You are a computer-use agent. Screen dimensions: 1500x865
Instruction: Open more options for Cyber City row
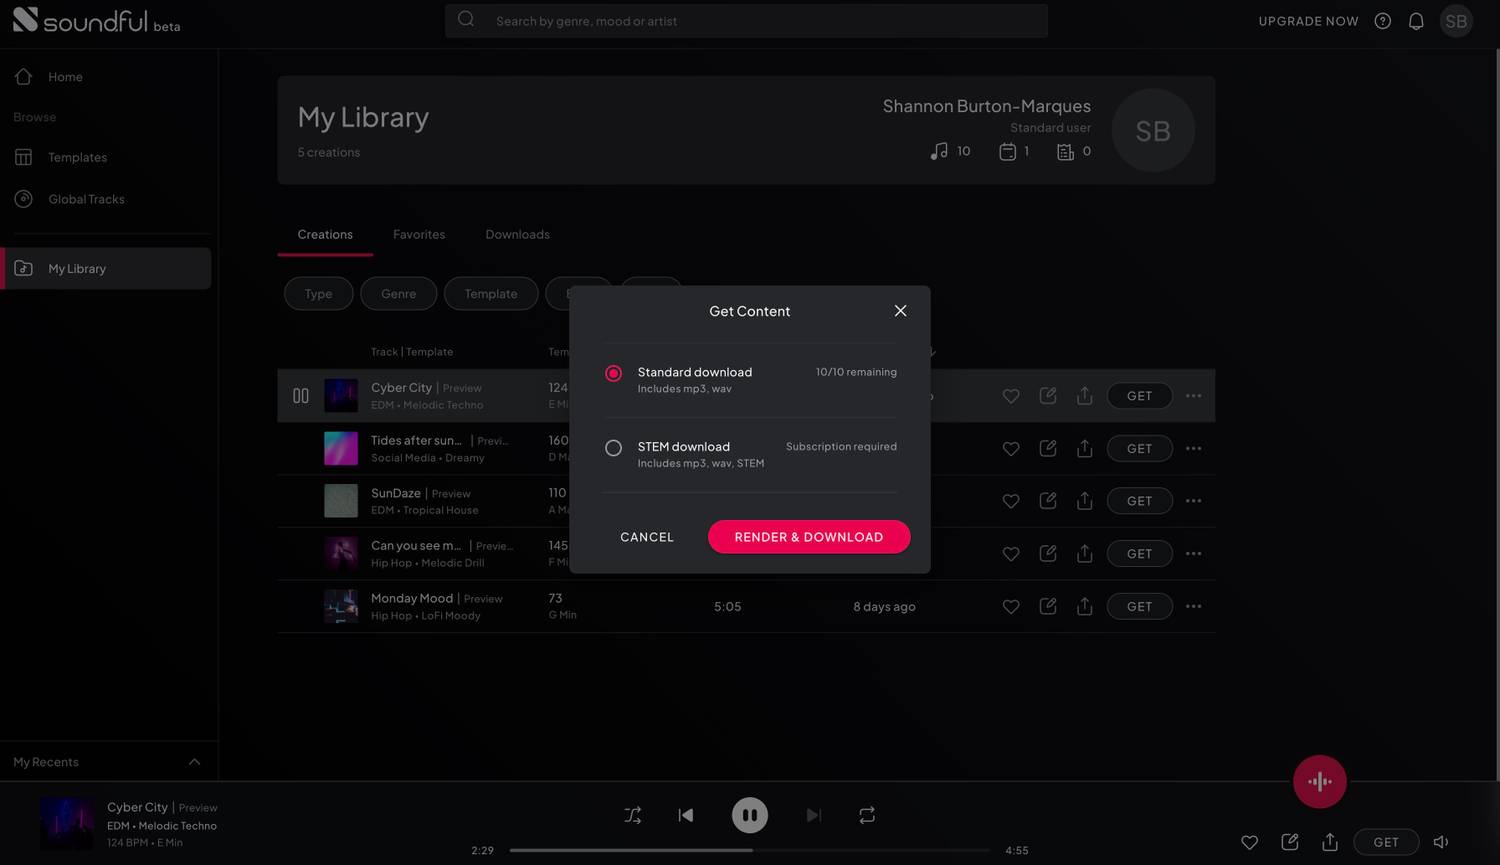coord(1193,396)
